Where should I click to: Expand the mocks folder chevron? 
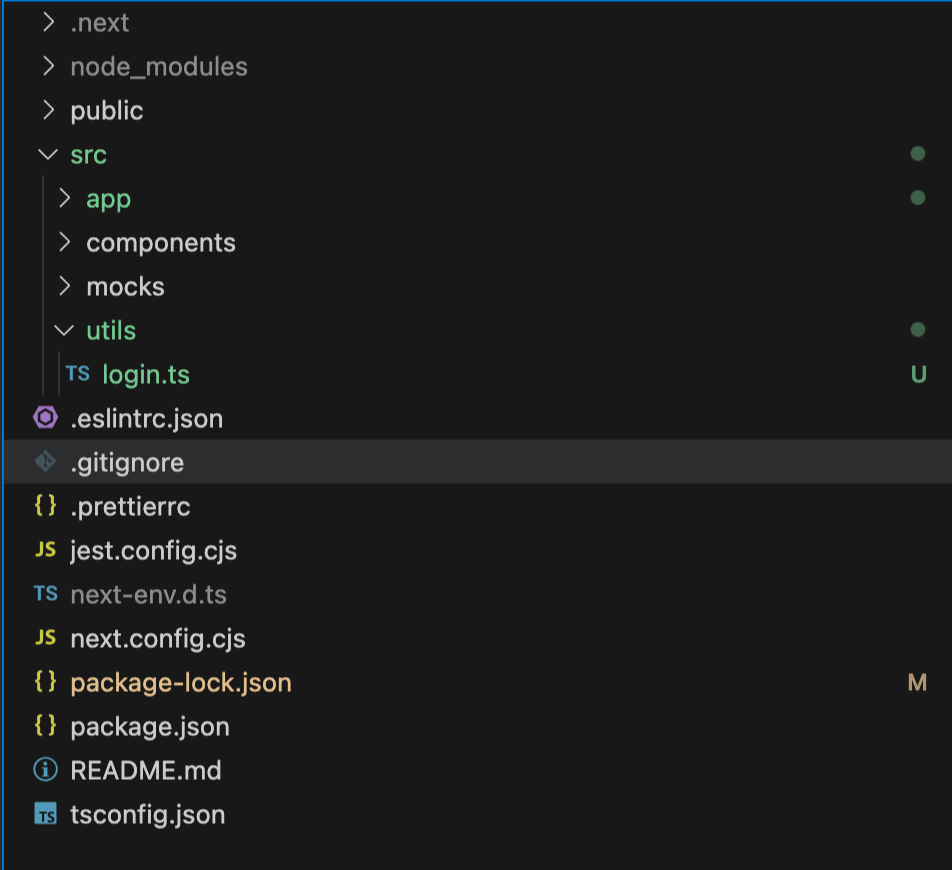[x=64, y=287]
